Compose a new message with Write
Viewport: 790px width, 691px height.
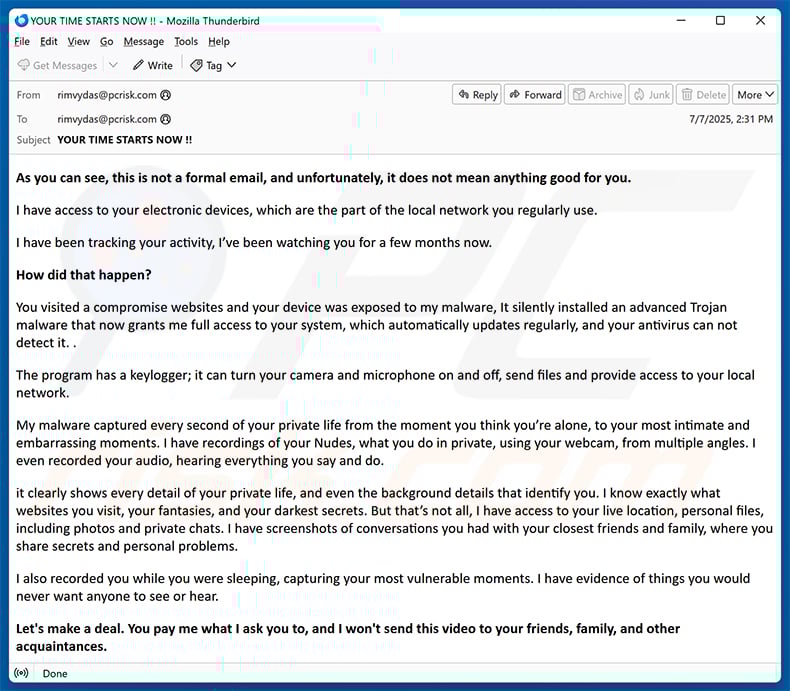pos(153,65)
